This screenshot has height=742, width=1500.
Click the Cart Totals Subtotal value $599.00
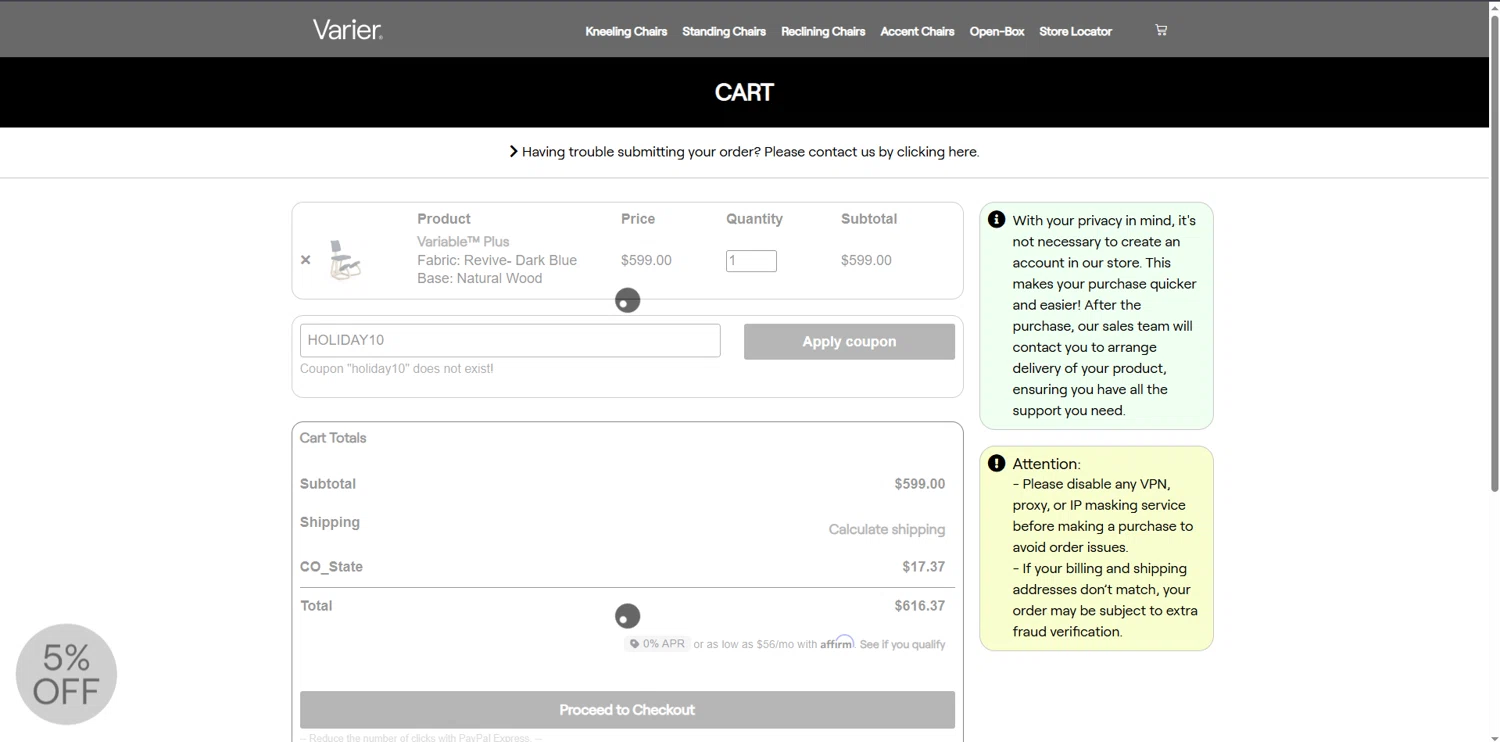coord(920,484)
